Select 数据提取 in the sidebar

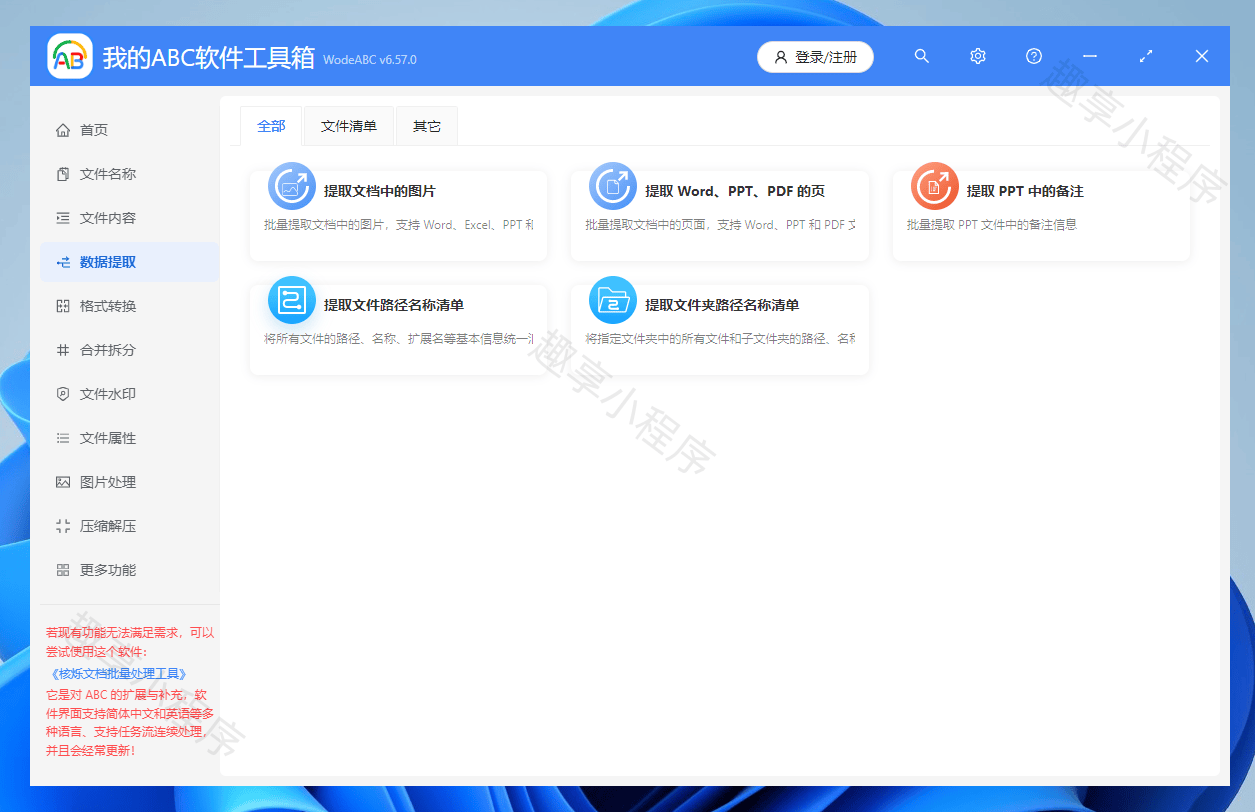(x=130, y=262)
